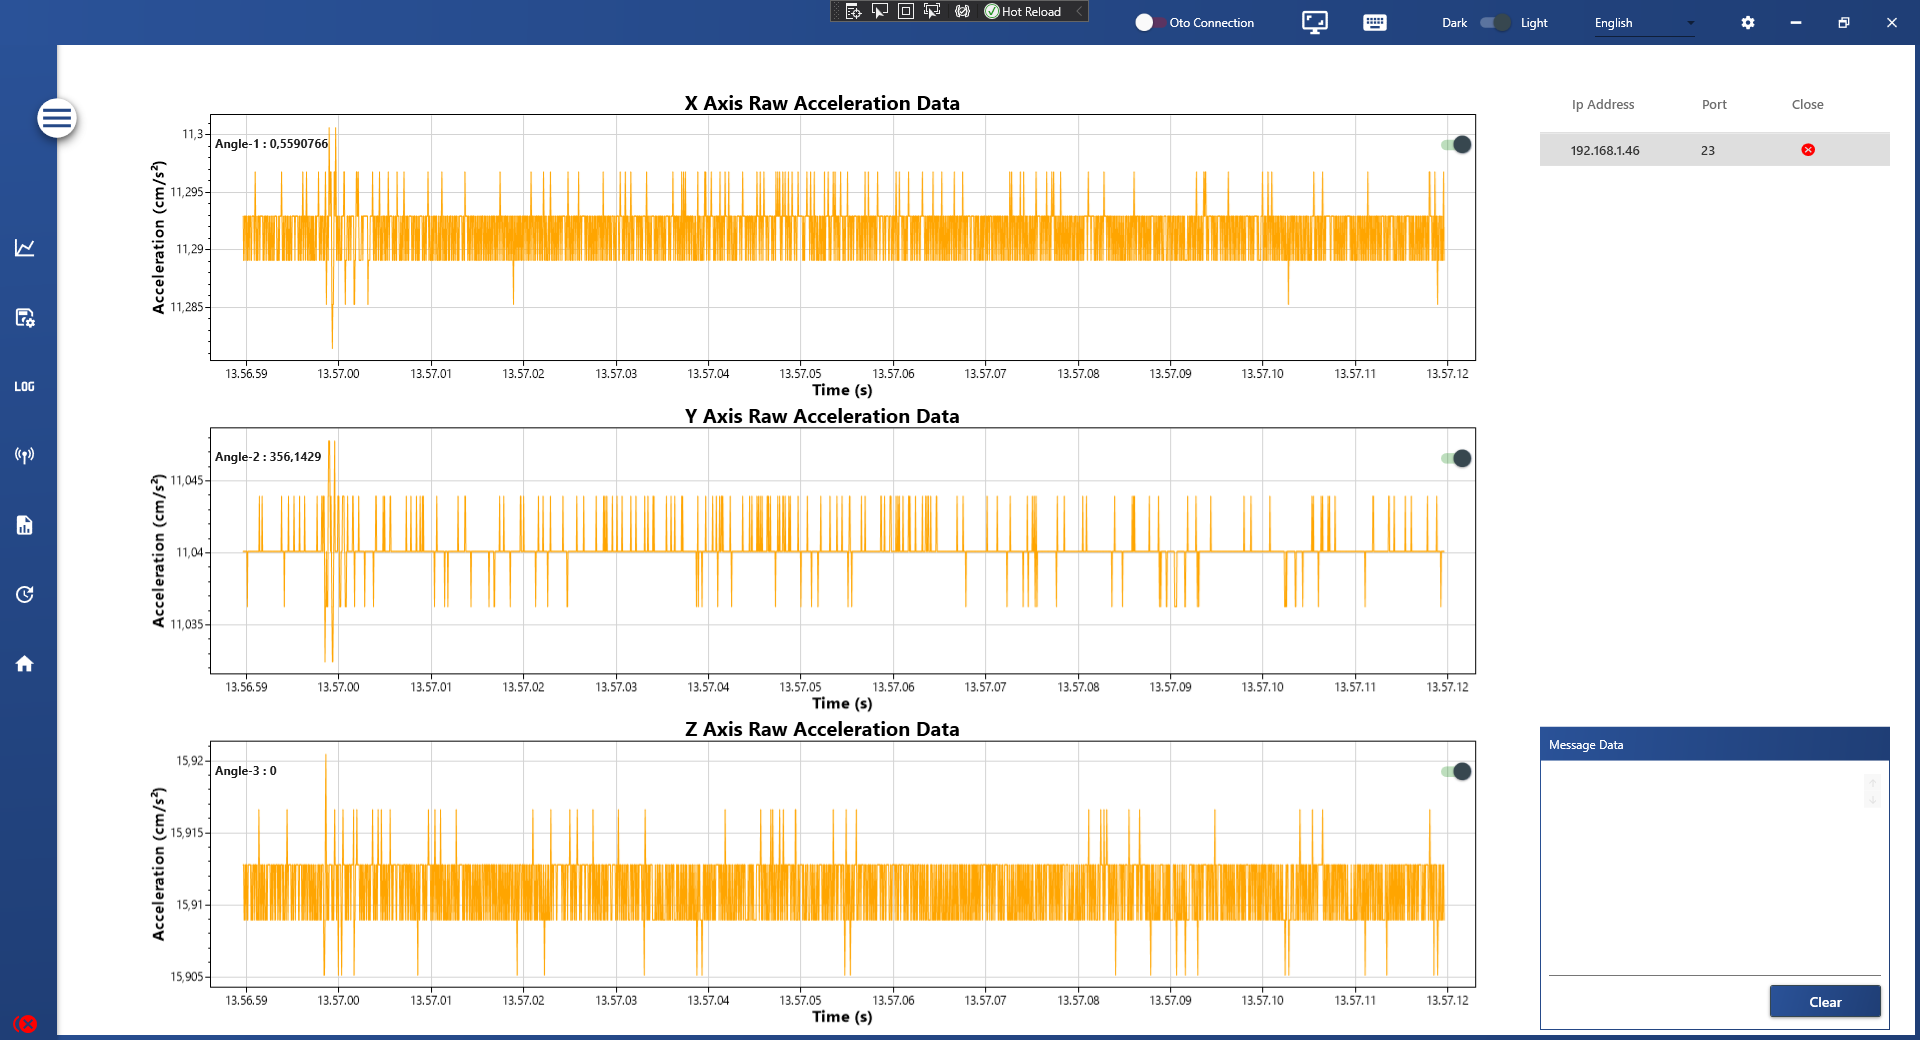This screenshot has height=1040, width=1920.
Task: Open the data report file icon
Action: tap(25, 525)
